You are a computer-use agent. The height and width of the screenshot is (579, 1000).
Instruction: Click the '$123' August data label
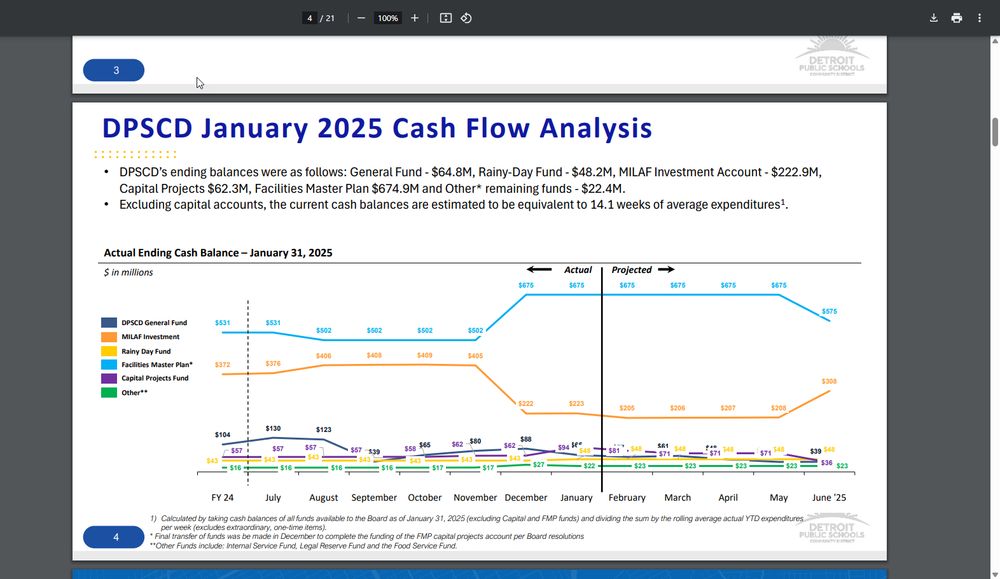click(323, 430)
